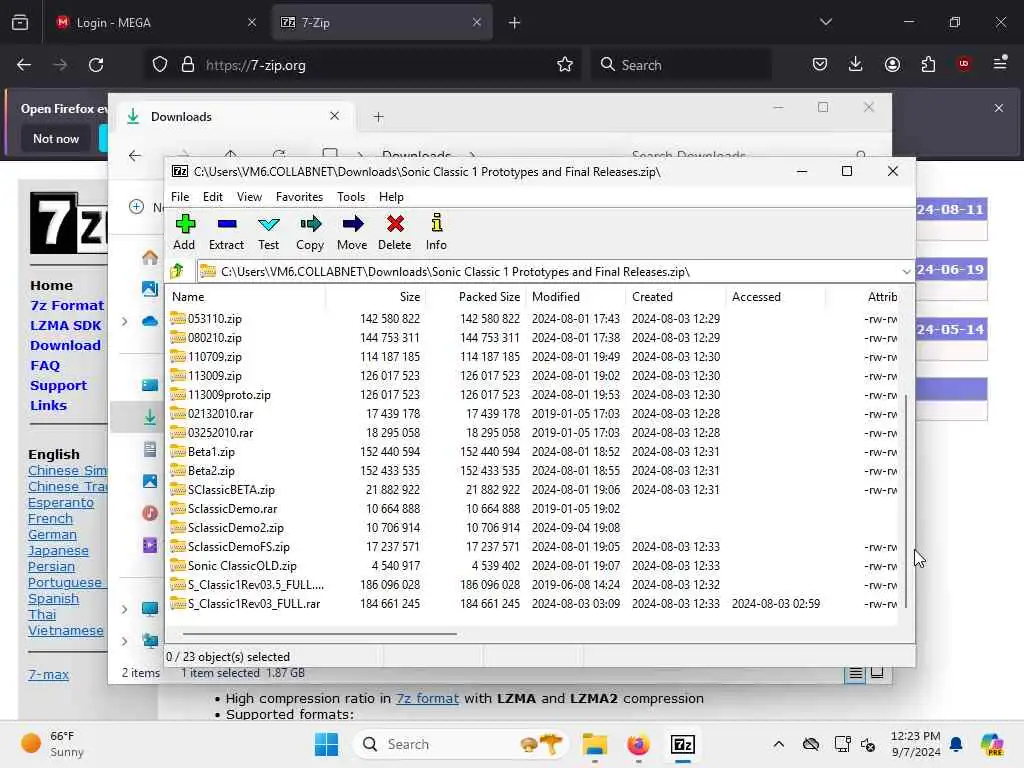Save to Pocket icon in Firefox toolbar
The height and width of the screenshot is (768, 1024).
point(820,64)
